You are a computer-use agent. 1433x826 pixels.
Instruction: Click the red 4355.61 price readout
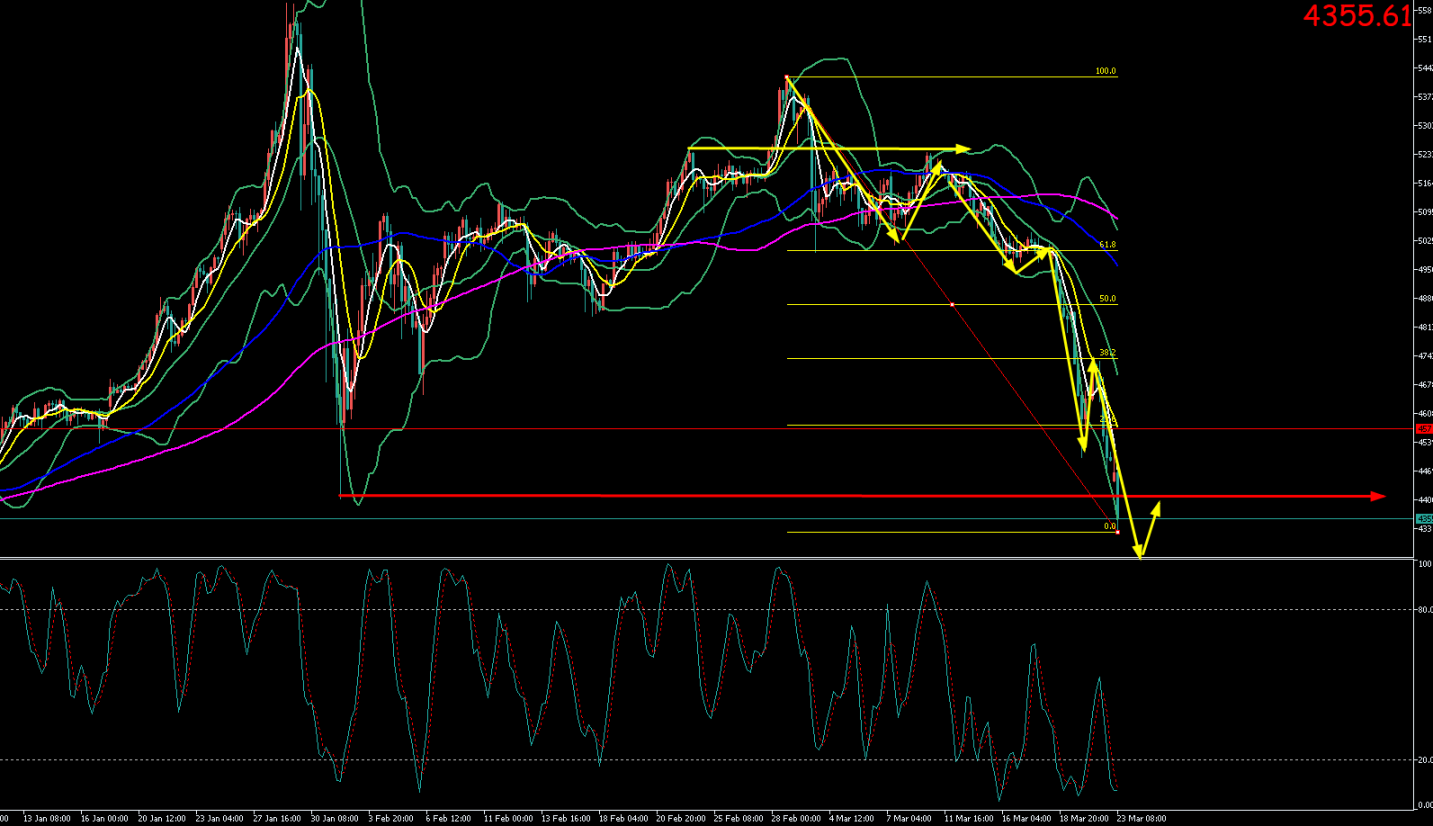click(x=1357, y=16)
